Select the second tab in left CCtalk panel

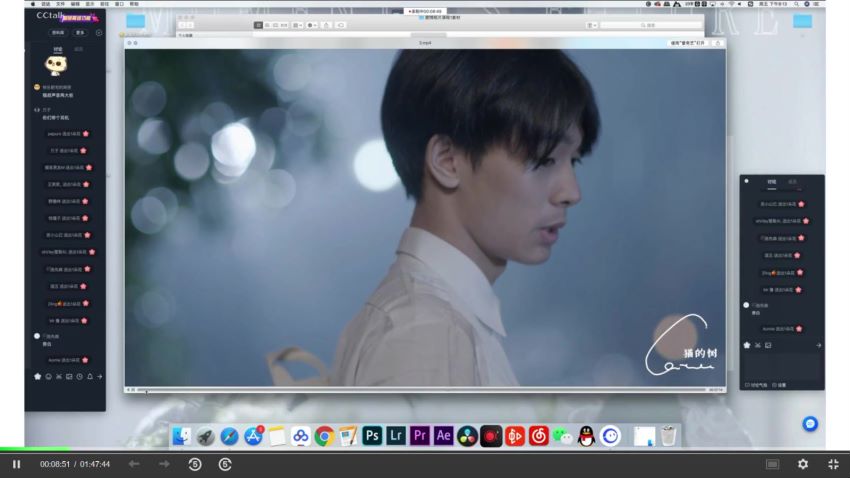79,49
